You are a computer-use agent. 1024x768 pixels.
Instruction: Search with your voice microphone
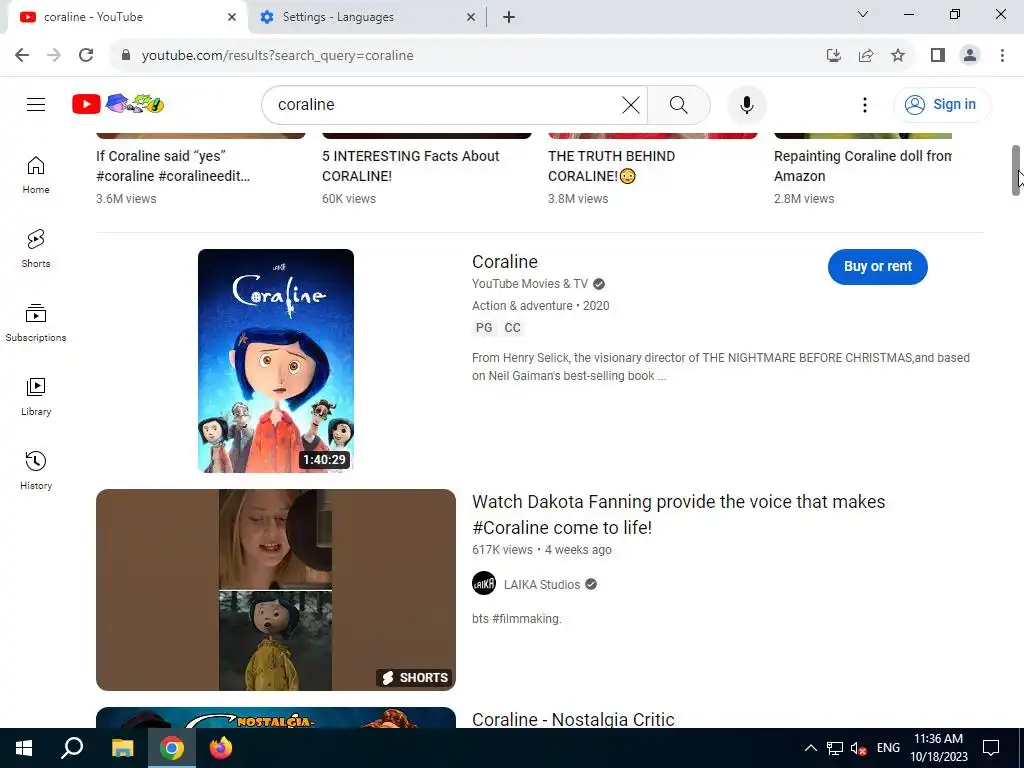746,104
